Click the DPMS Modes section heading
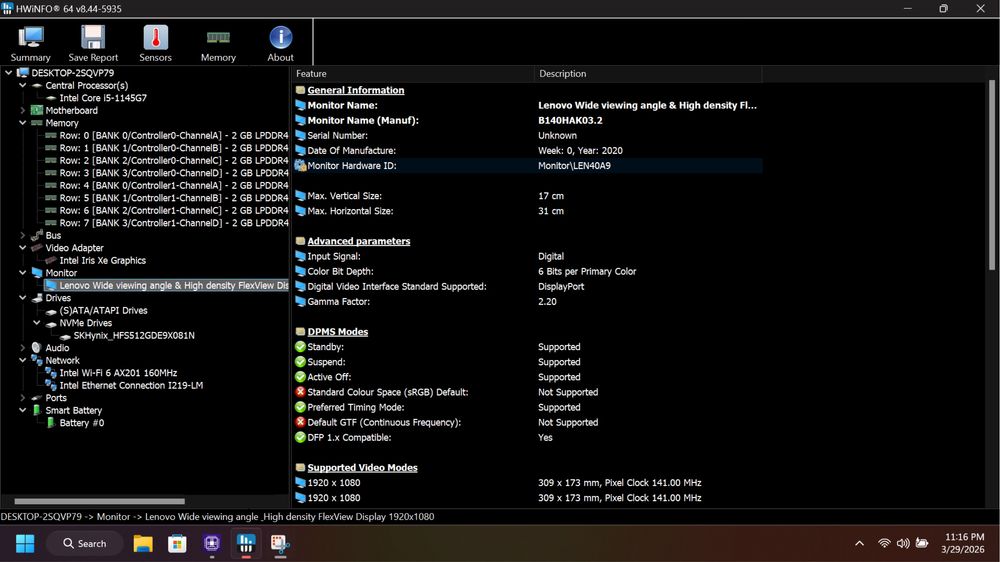Screen dimensions: 1000x562 tap(337, 332)
